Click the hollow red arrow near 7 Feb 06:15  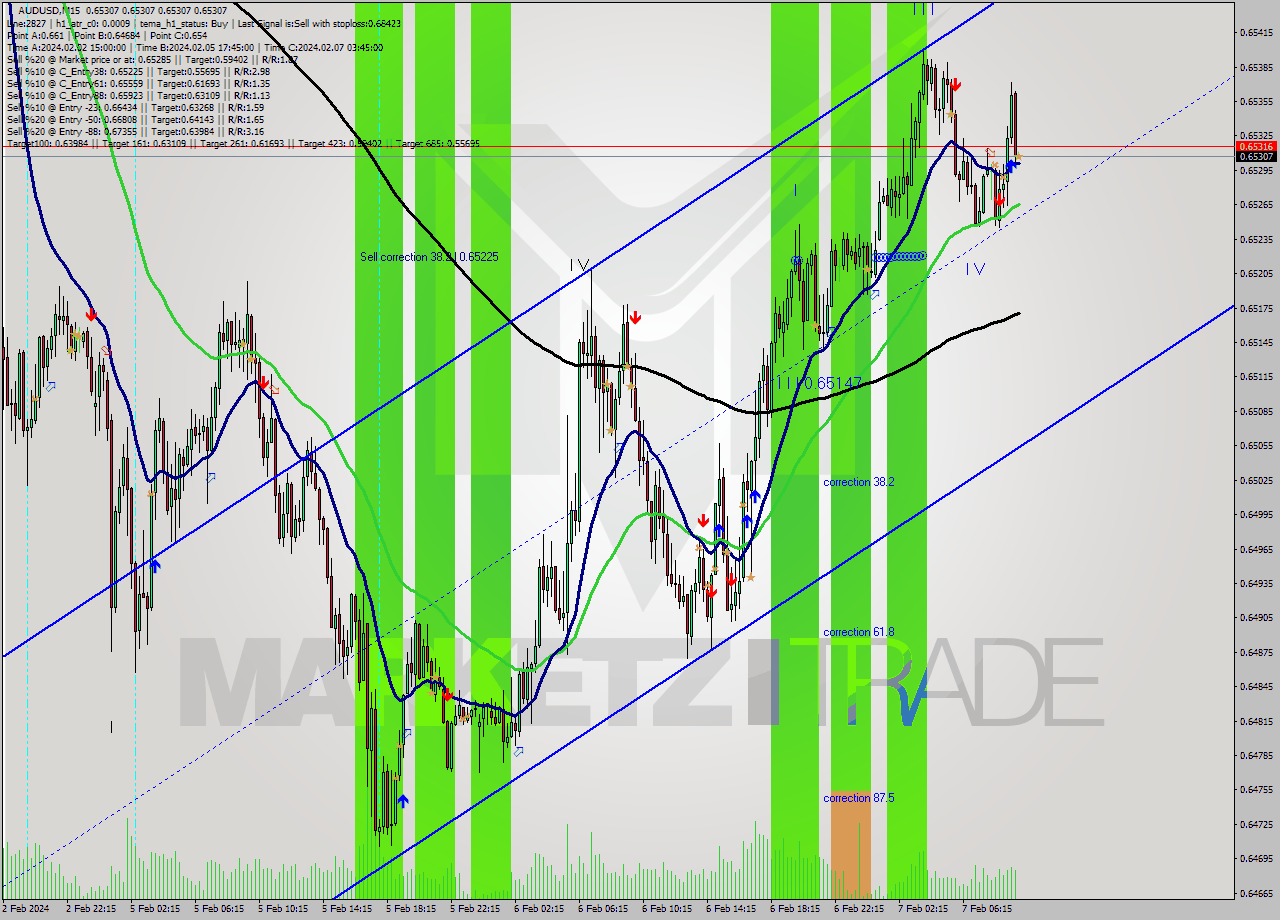tap(990, 152)
